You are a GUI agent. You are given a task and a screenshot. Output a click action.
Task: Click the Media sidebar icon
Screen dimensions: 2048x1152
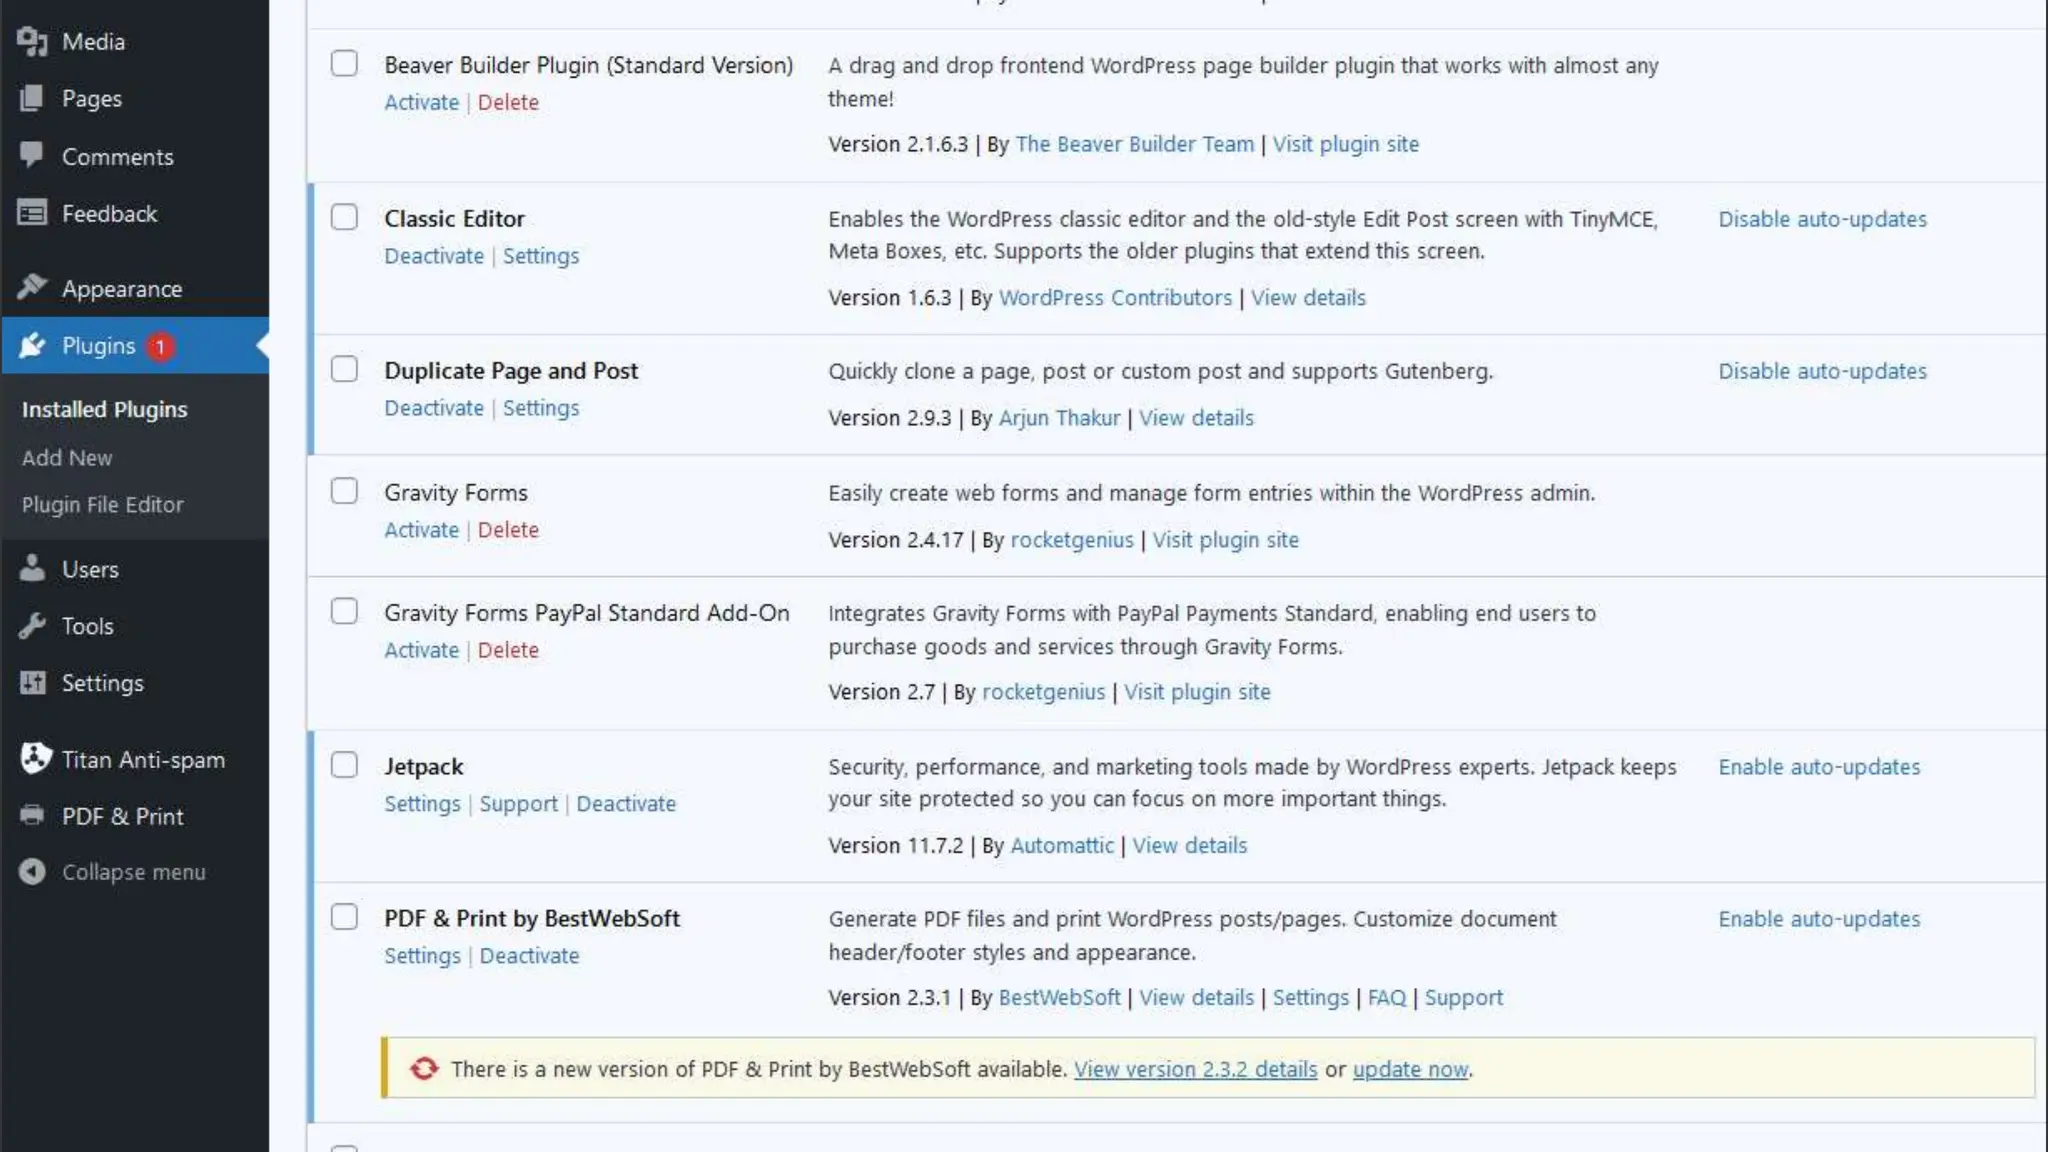point(32,41)
